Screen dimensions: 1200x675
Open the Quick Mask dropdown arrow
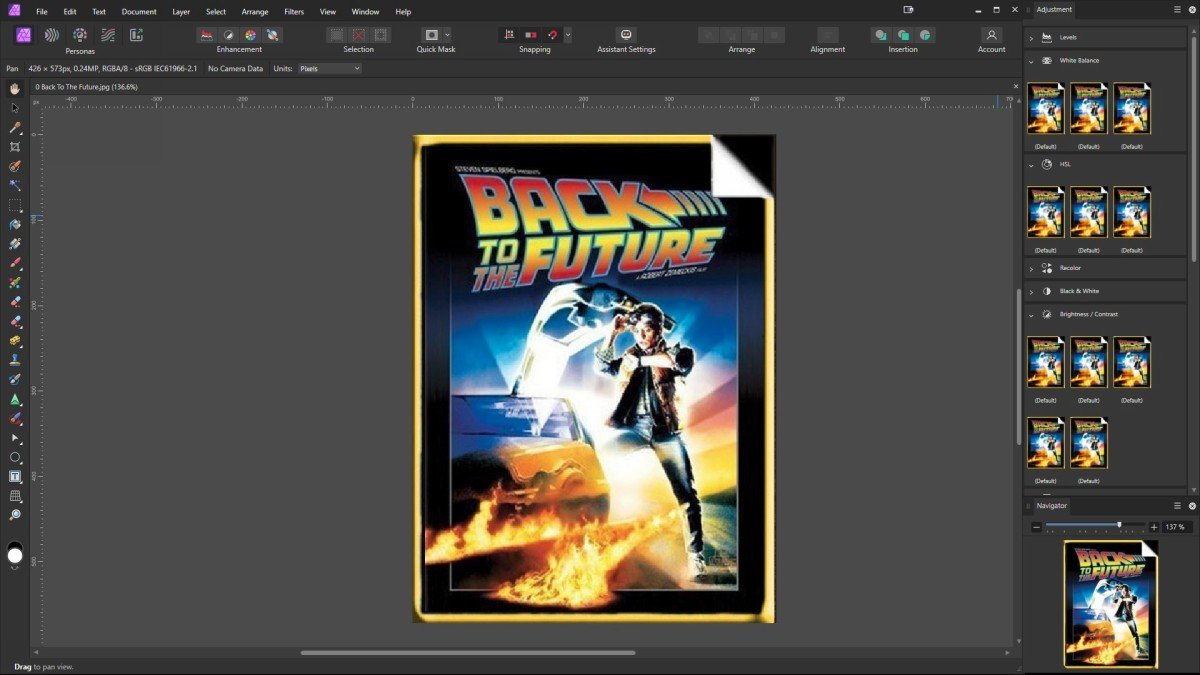[x=447, y=34]
